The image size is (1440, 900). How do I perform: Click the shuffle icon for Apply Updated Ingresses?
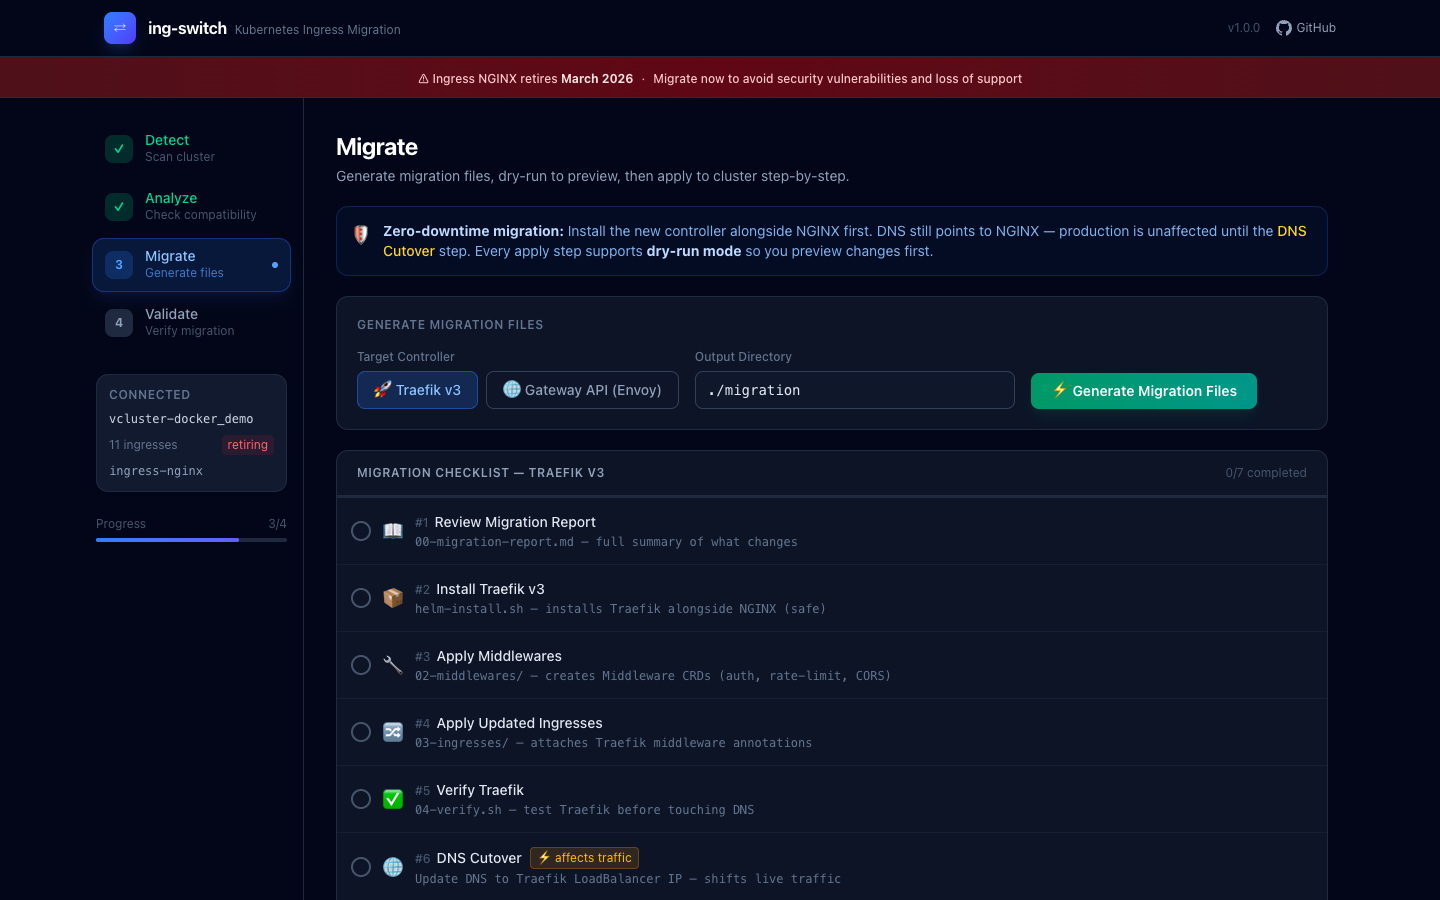pos(393,732)
